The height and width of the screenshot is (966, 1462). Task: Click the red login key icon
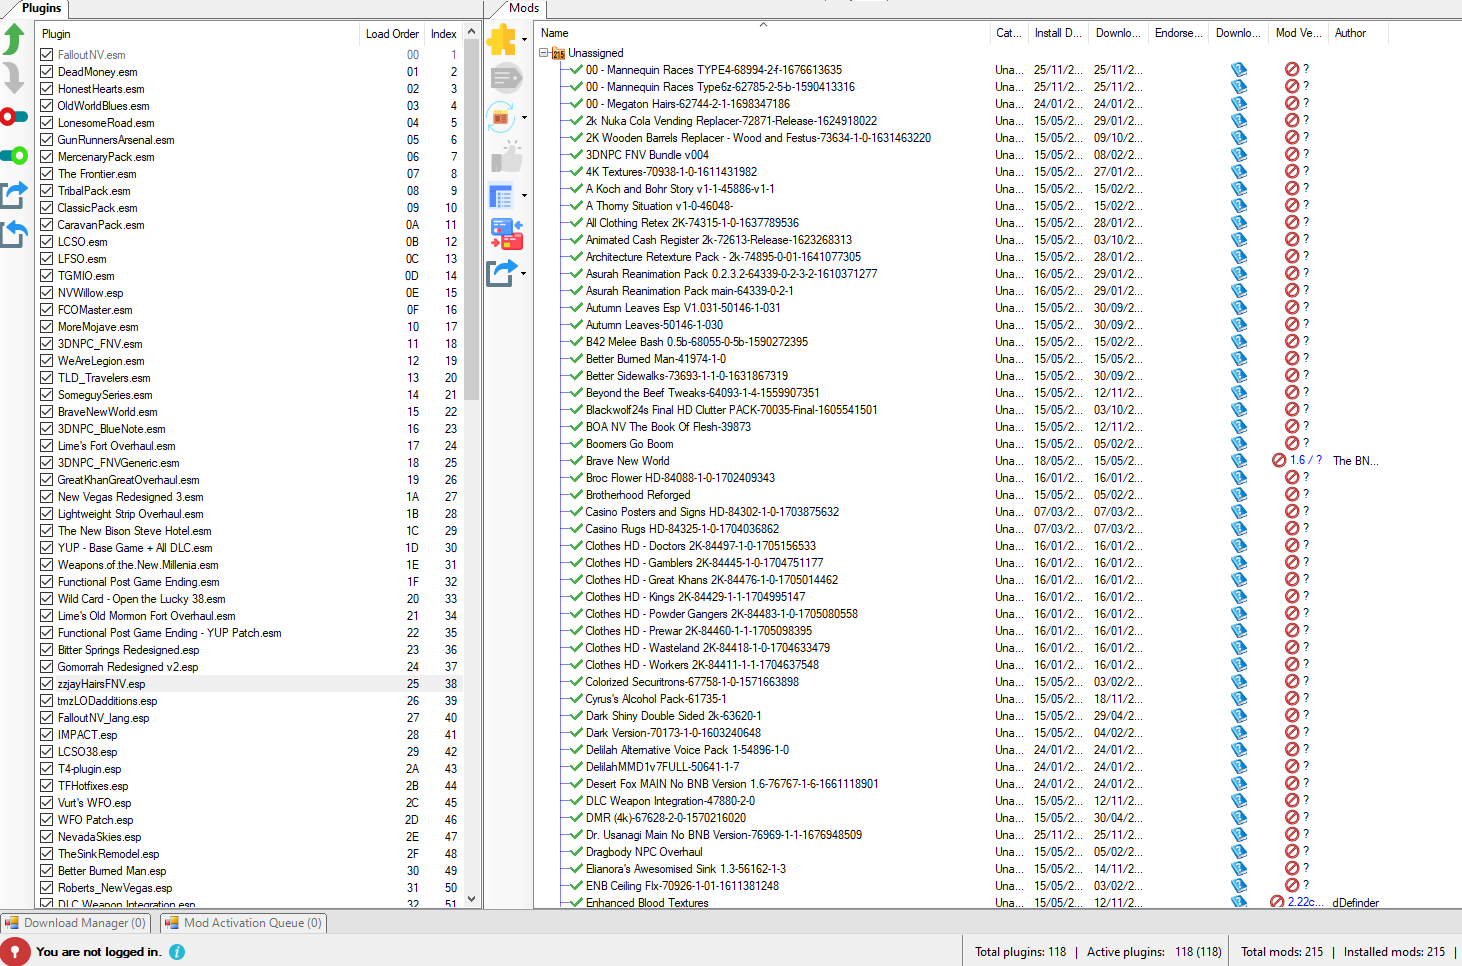point(14,951)
